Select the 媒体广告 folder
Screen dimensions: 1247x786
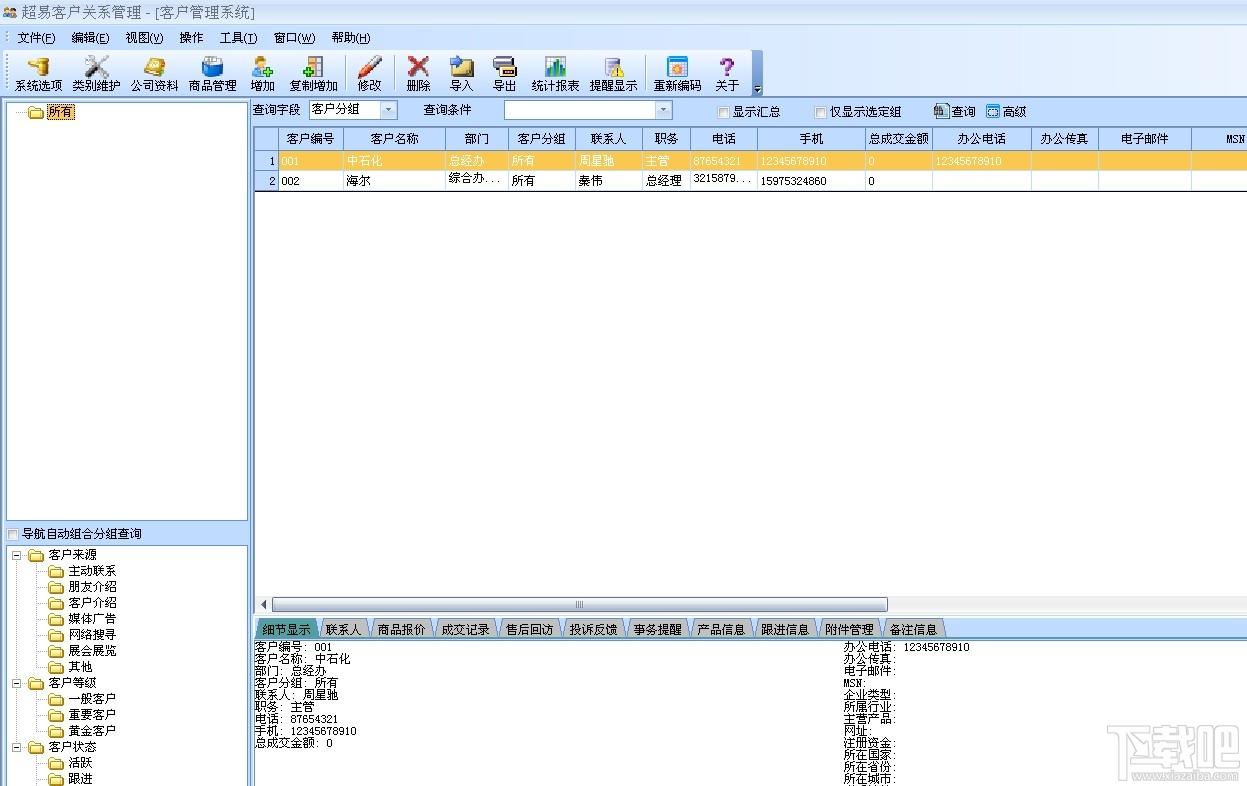pos(92,619)
